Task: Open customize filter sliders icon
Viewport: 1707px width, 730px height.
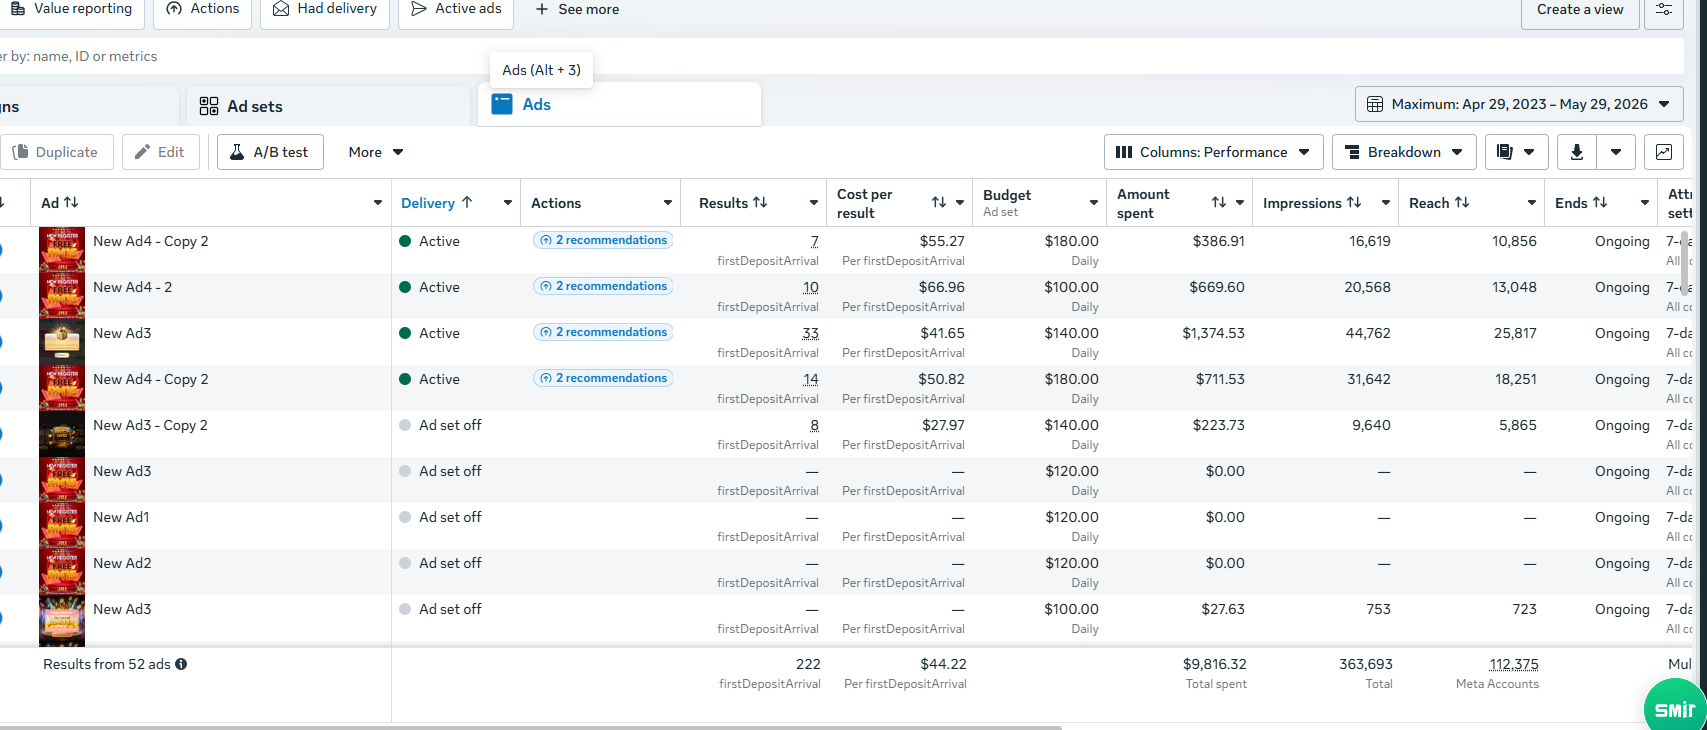Action: pos(1664,9)
